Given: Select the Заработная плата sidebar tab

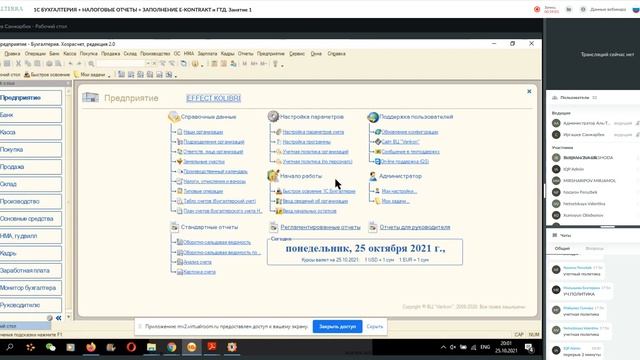Looking at the screenshot, I should coord(31,271).
